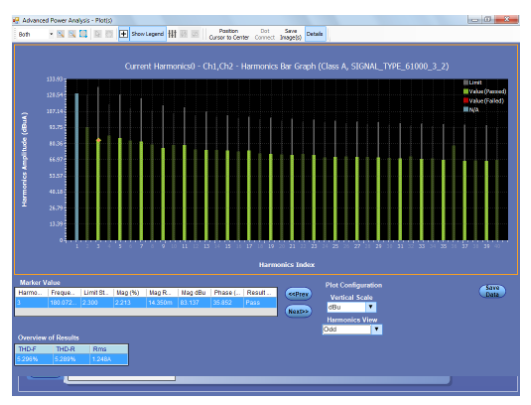Click the Result column header
The image size is (531, 405).
(259, 293)
